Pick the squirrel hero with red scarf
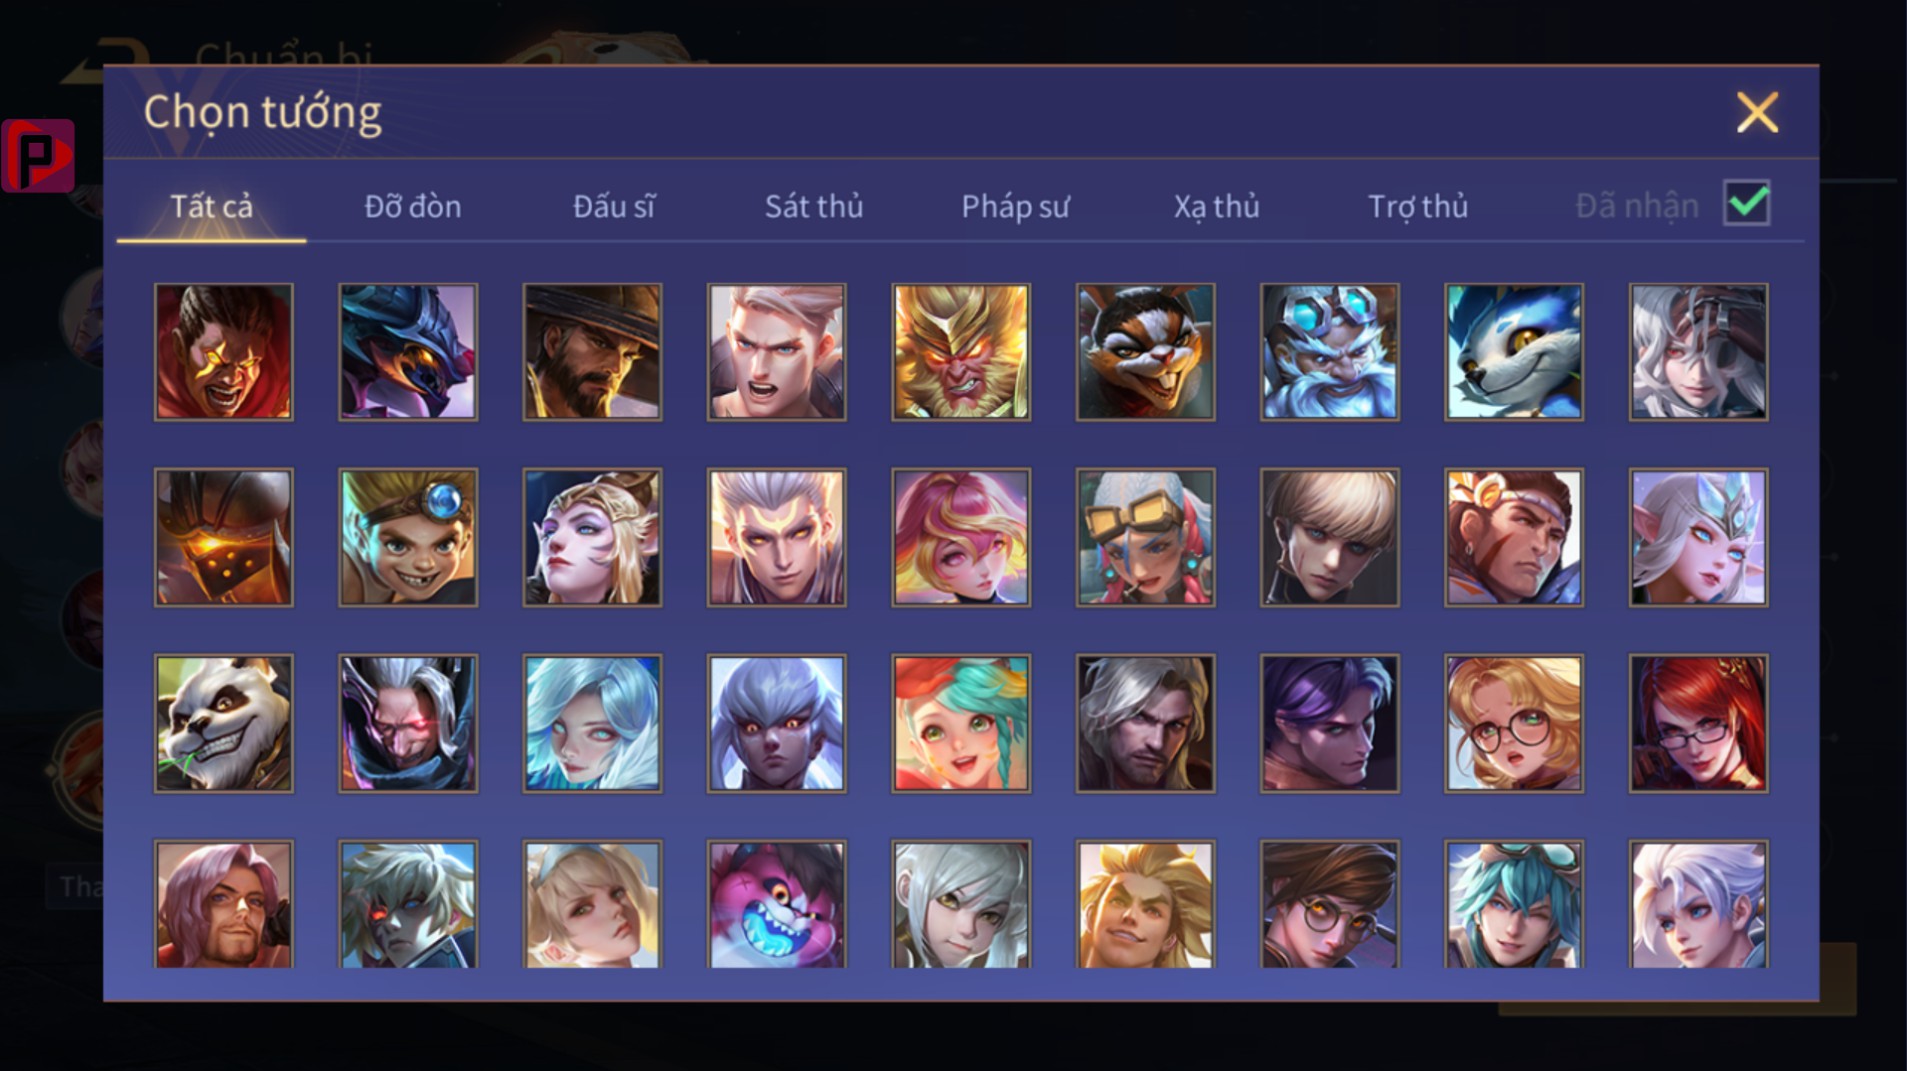The width and height of the screenshot is (1907, 1071). tap(1146, 352)
